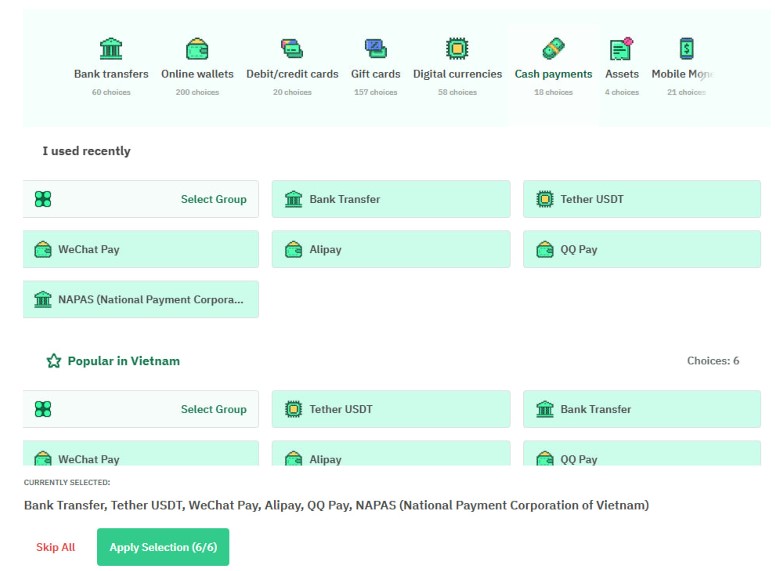Select QQ Pay under Popular in Vietnam
The height and width of the screenshot is (571, 775).
click(x=642, y=453)
